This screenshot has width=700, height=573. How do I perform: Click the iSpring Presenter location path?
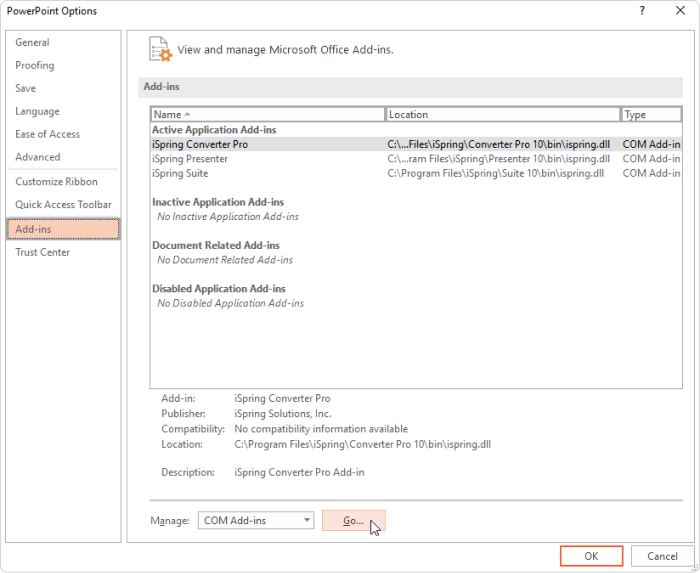pos(499,159)
